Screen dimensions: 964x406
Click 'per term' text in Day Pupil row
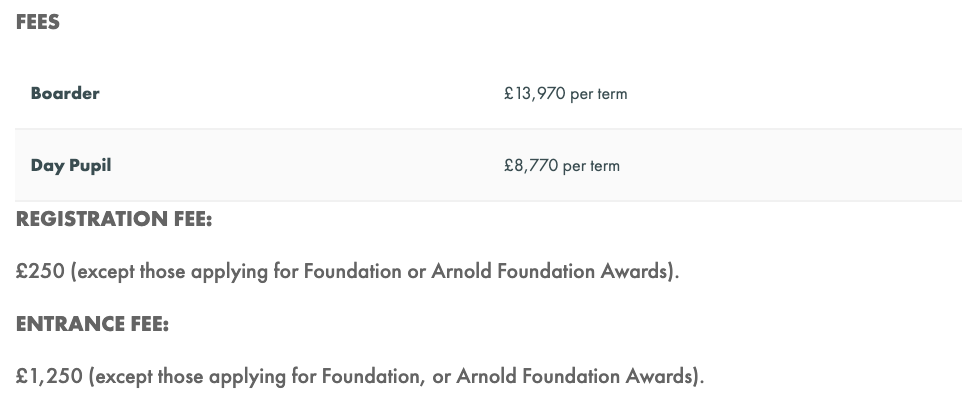pos(591,167)
